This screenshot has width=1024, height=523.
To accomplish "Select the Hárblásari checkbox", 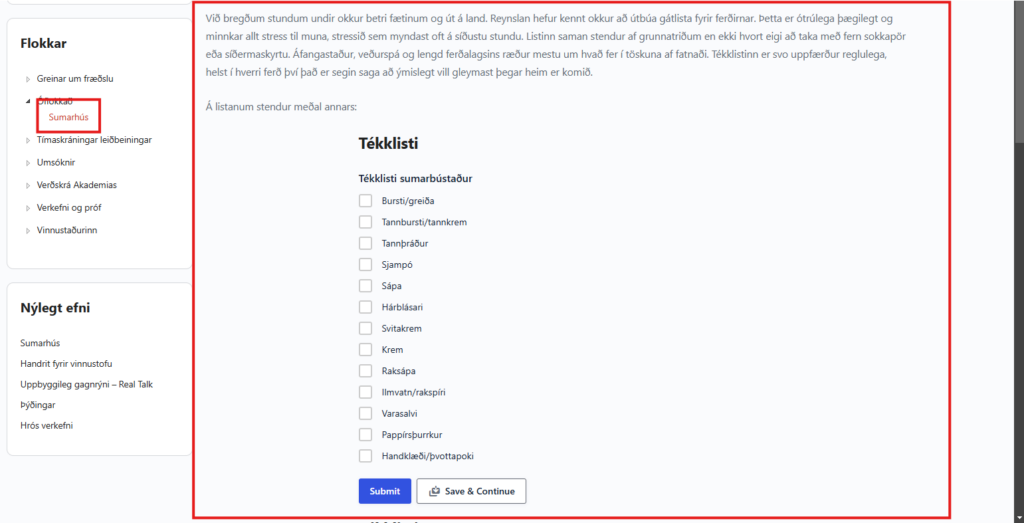I will point(365,307).
